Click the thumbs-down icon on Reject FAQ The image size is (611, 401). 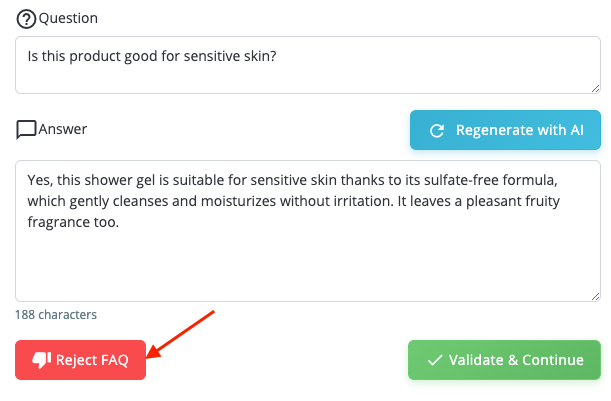[x=41, y=360]
